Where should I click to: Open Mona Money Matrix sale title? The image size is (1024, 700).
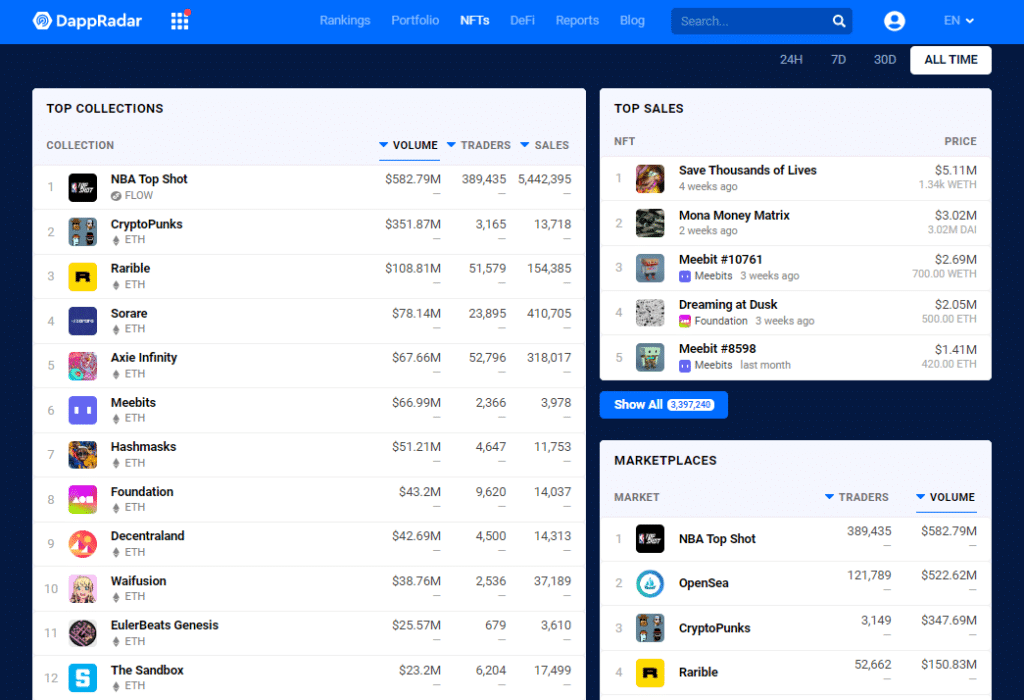pyautogui.click(x=734, y=215)
